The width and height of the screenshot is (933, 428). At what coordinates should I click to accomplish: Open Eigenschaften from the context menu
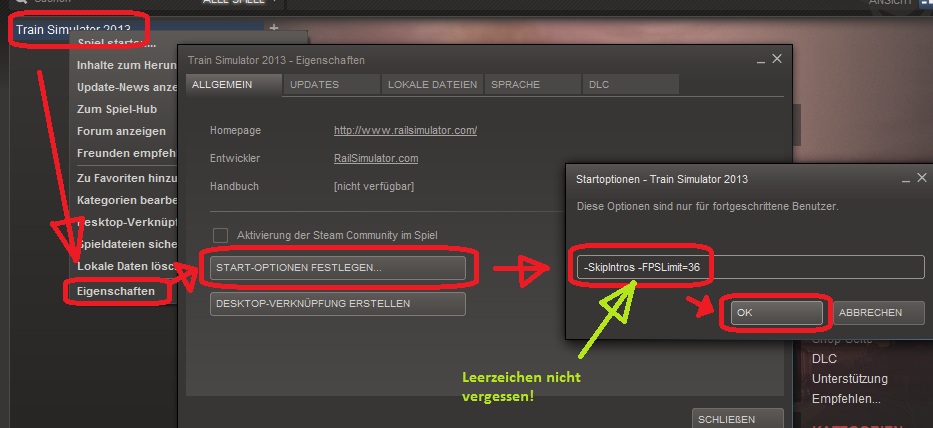pyautogui.click(x=116, y=291)
